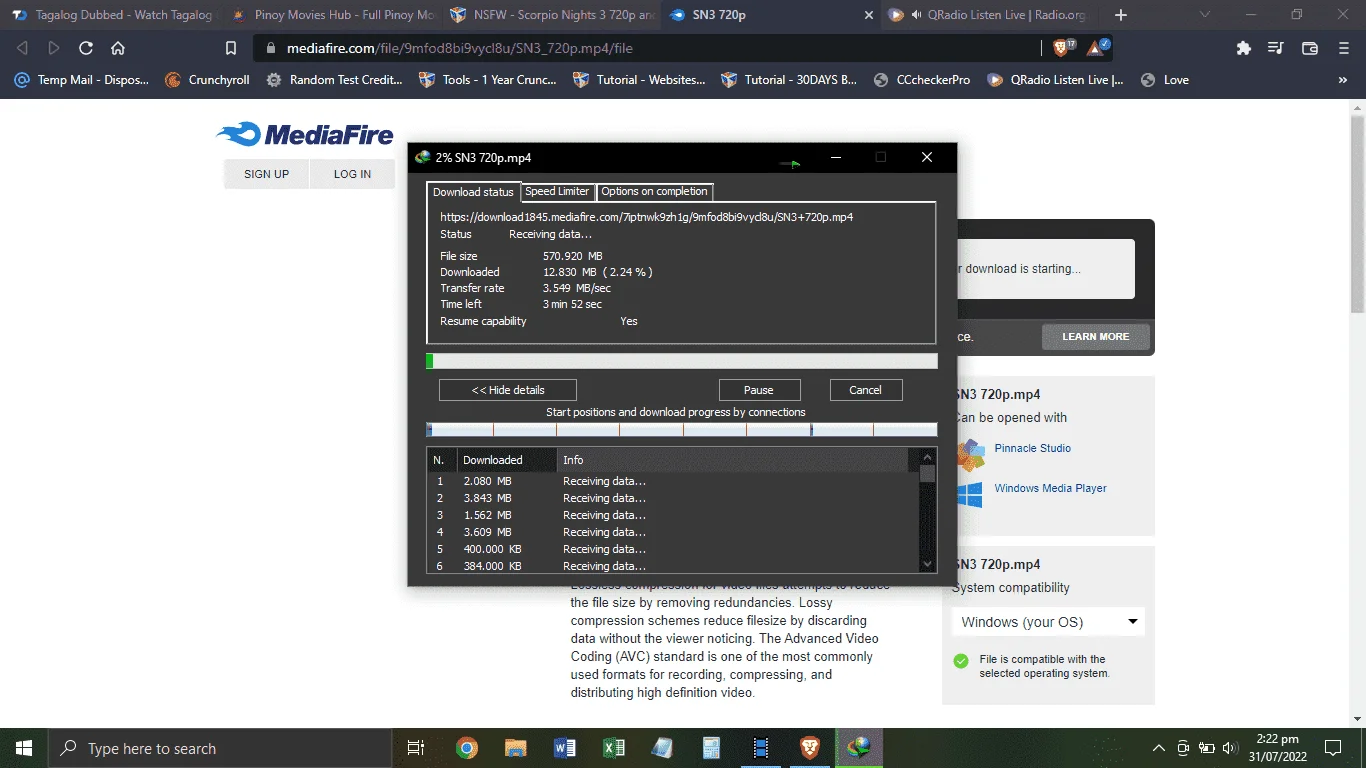Image resolution: width=1366 pixels, height=768 pixels.
Task: Click the LEARN MORE button
Action: (x=1096, y=337)
